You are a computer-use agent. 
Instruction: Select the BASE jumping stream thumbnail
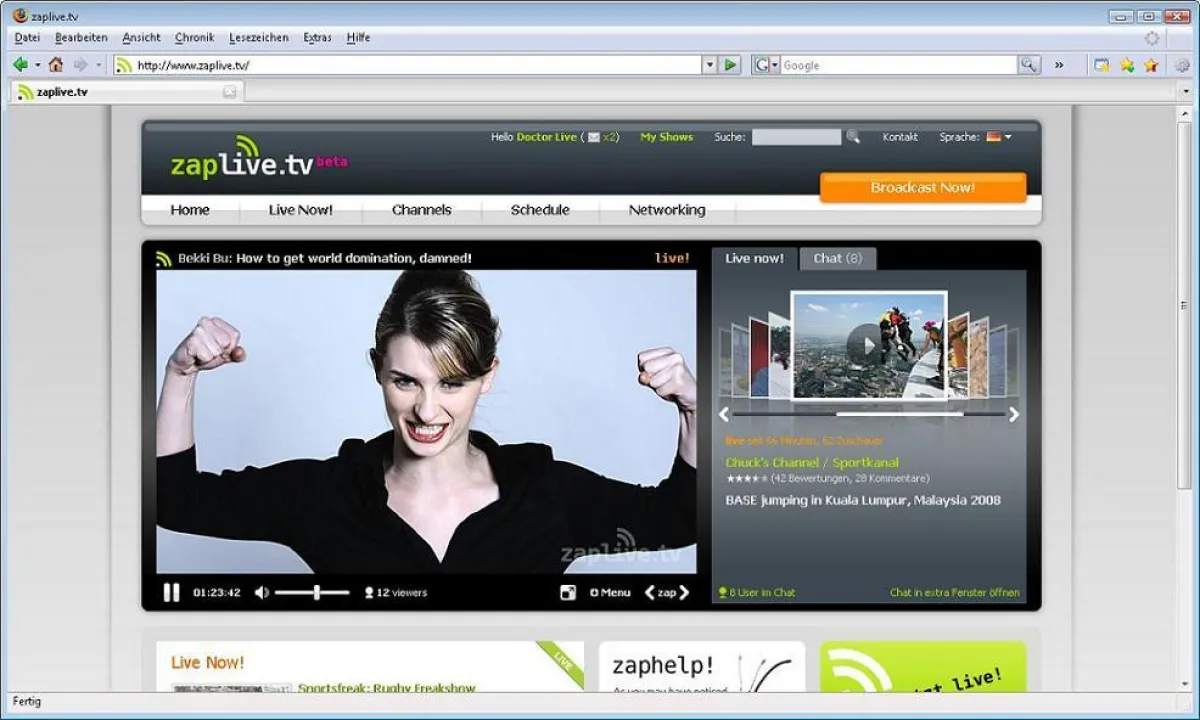pyautogui.click(x=868, y=347)
